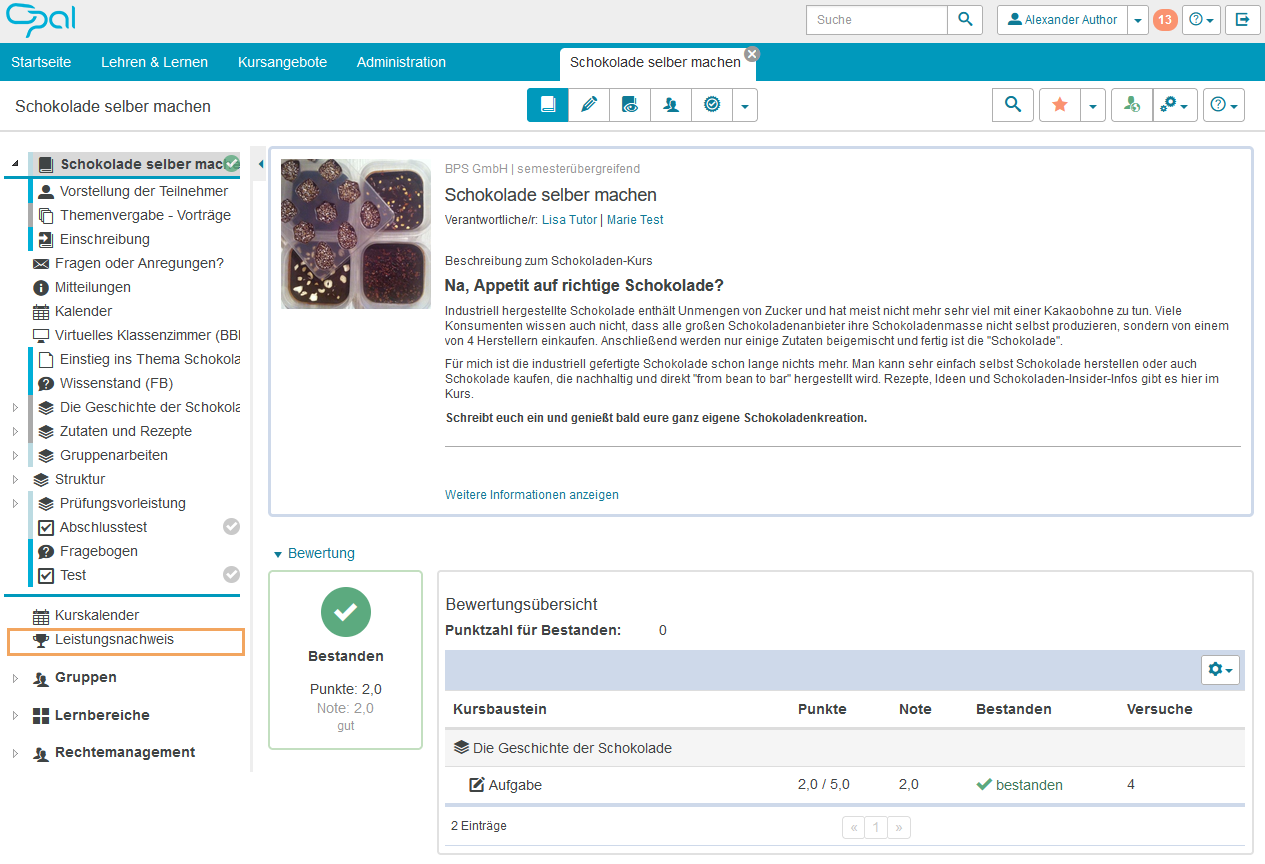Expand Die Geschichte der Schokolade node

pos(15,408)
